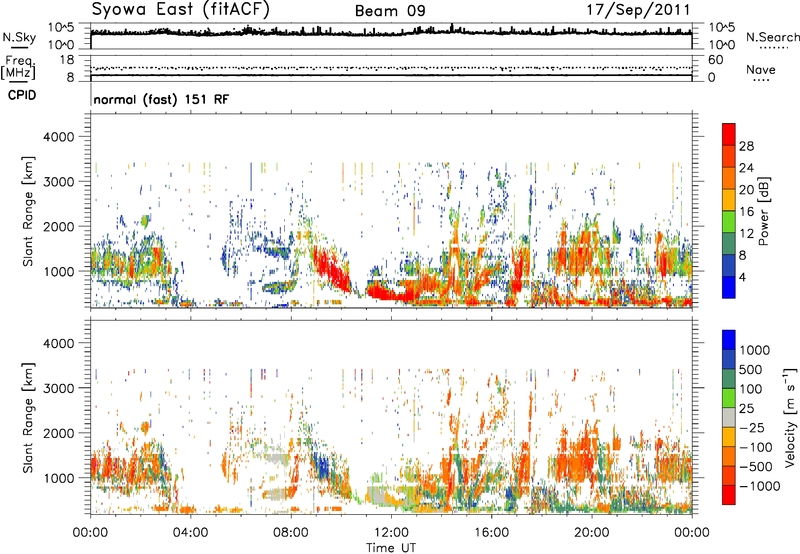
Task: Click the '1000' tick on the velocity panel
Action: (x=58, y=478)
